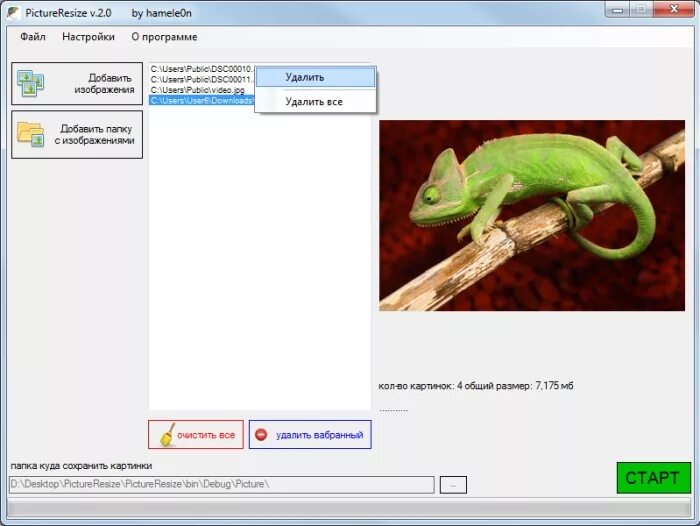The width and height of the screenshot is (700, 526).
Task: Minimize the PictureResize window
Action: tap(617, 10)
